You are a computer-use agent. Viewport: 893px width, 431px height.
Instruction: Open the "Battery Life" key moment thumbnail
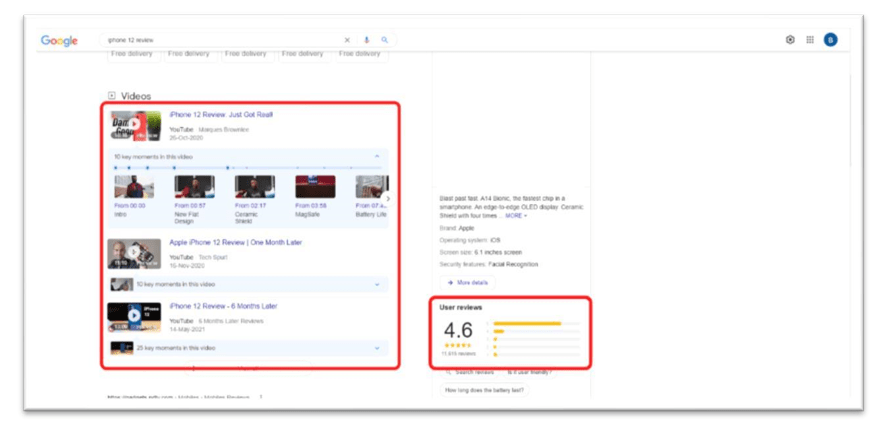pyautogui.click(x=372, y=187)
